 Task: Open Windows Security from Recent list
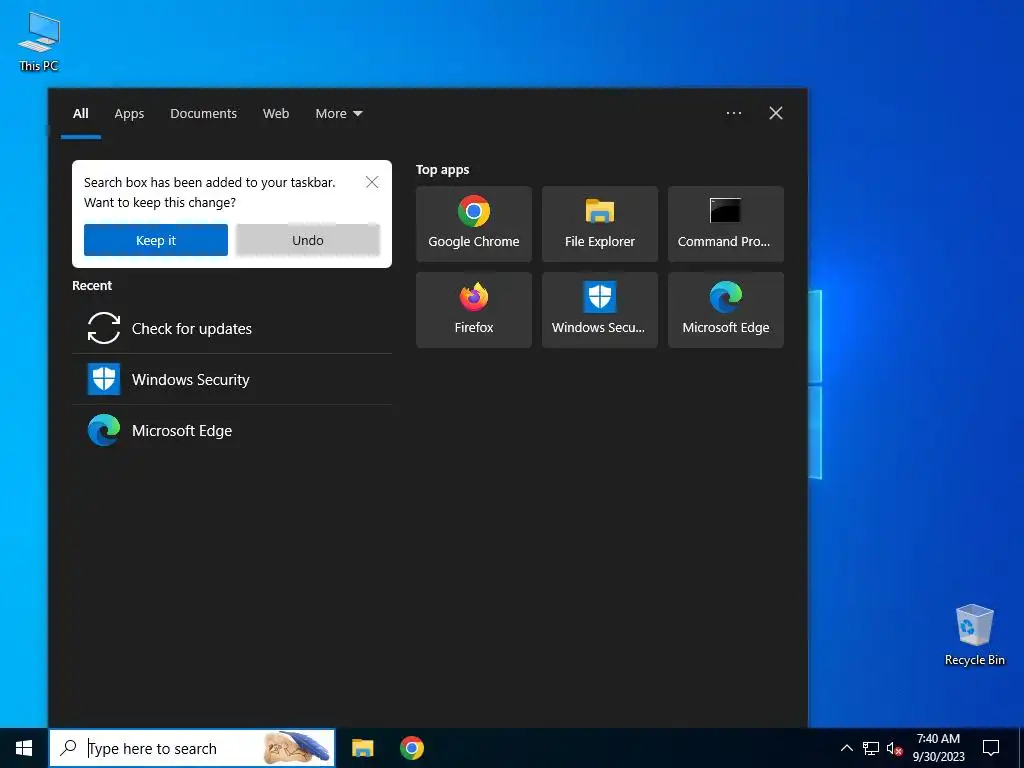click(232, 379)
